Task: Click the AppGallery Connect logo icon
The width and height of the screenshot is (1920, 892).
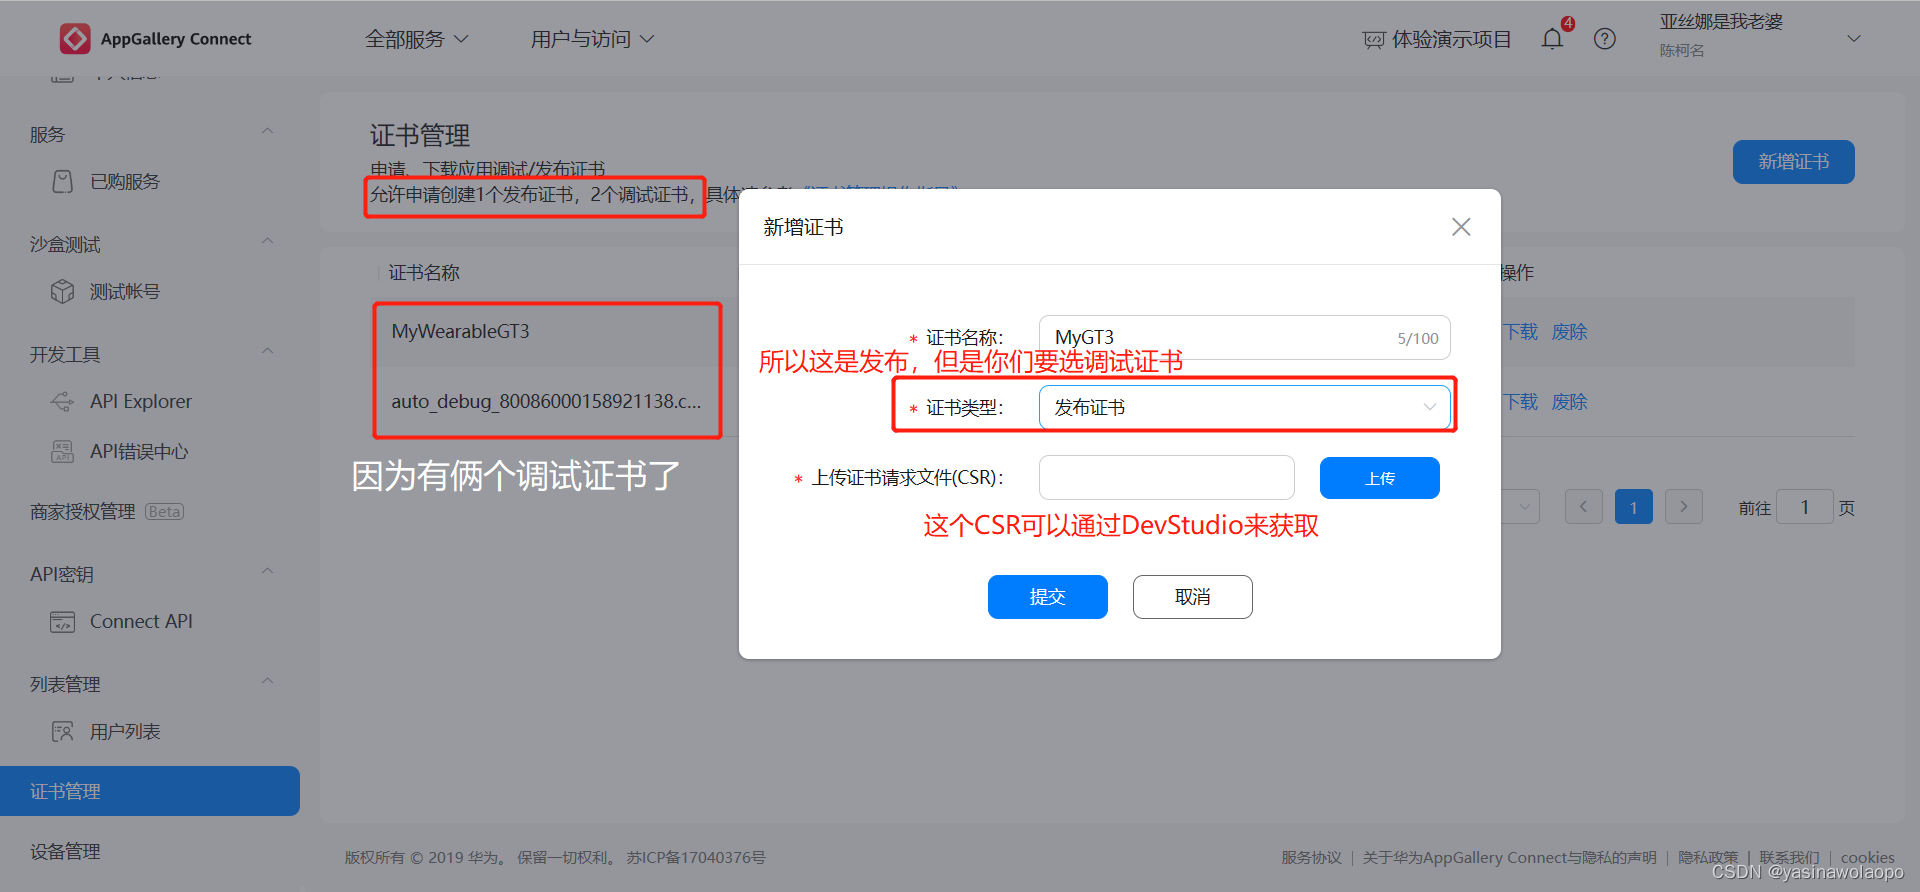Action: click(x=75, y=39)
